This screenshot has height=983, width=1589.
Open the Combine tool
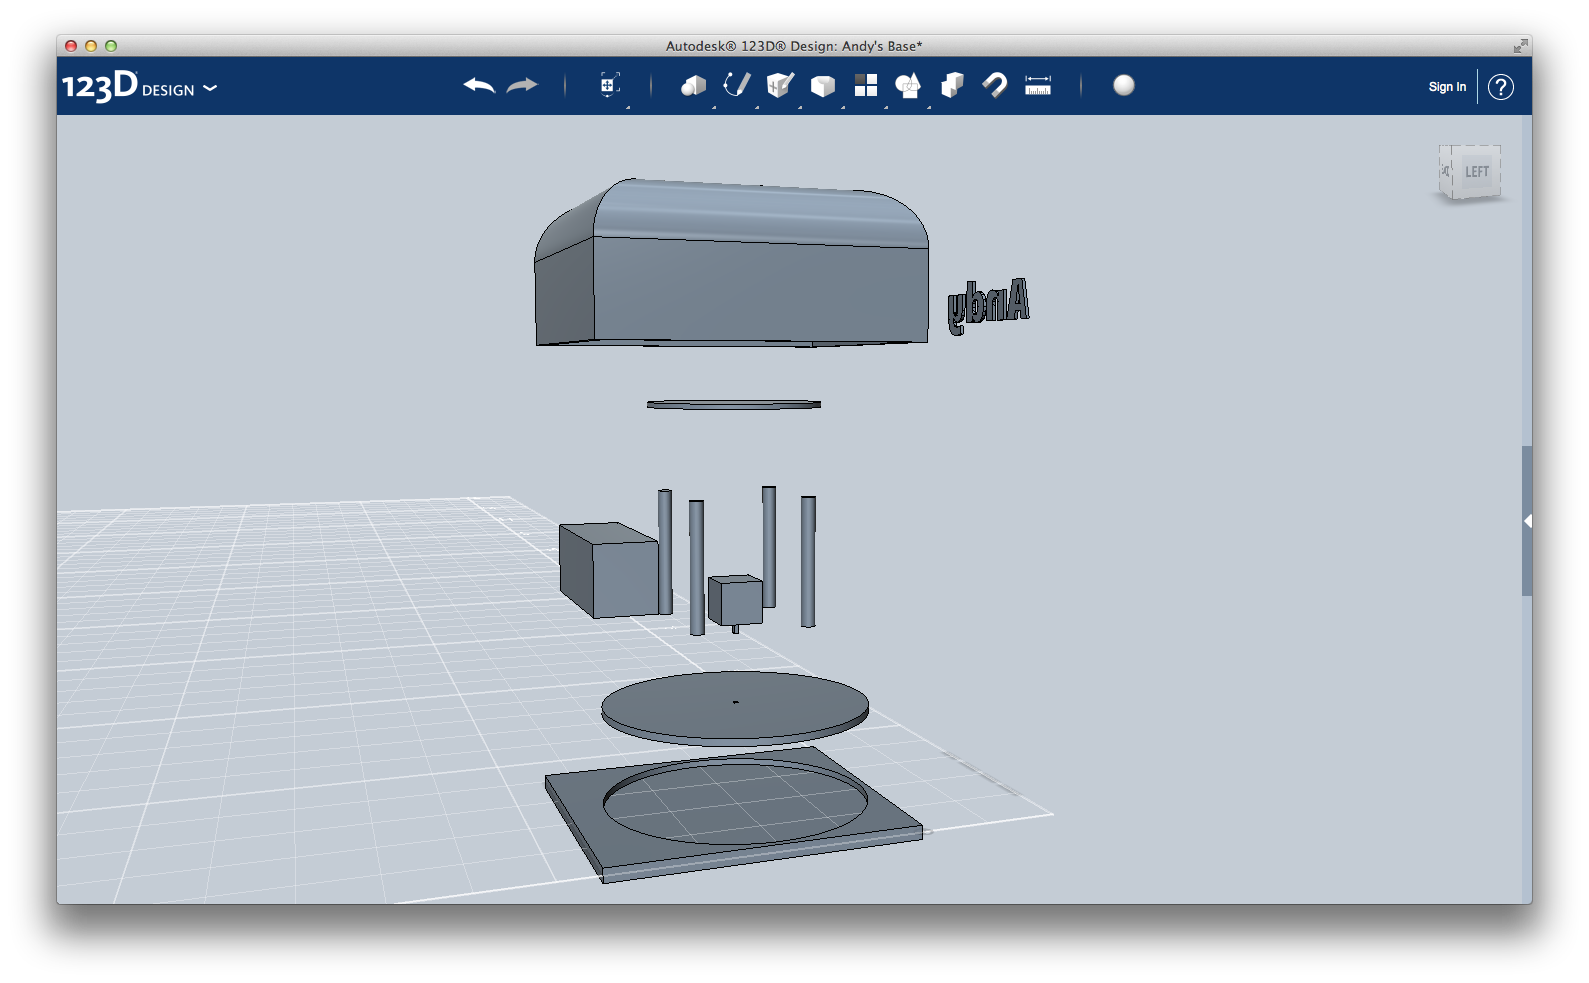tap(952, 85)
